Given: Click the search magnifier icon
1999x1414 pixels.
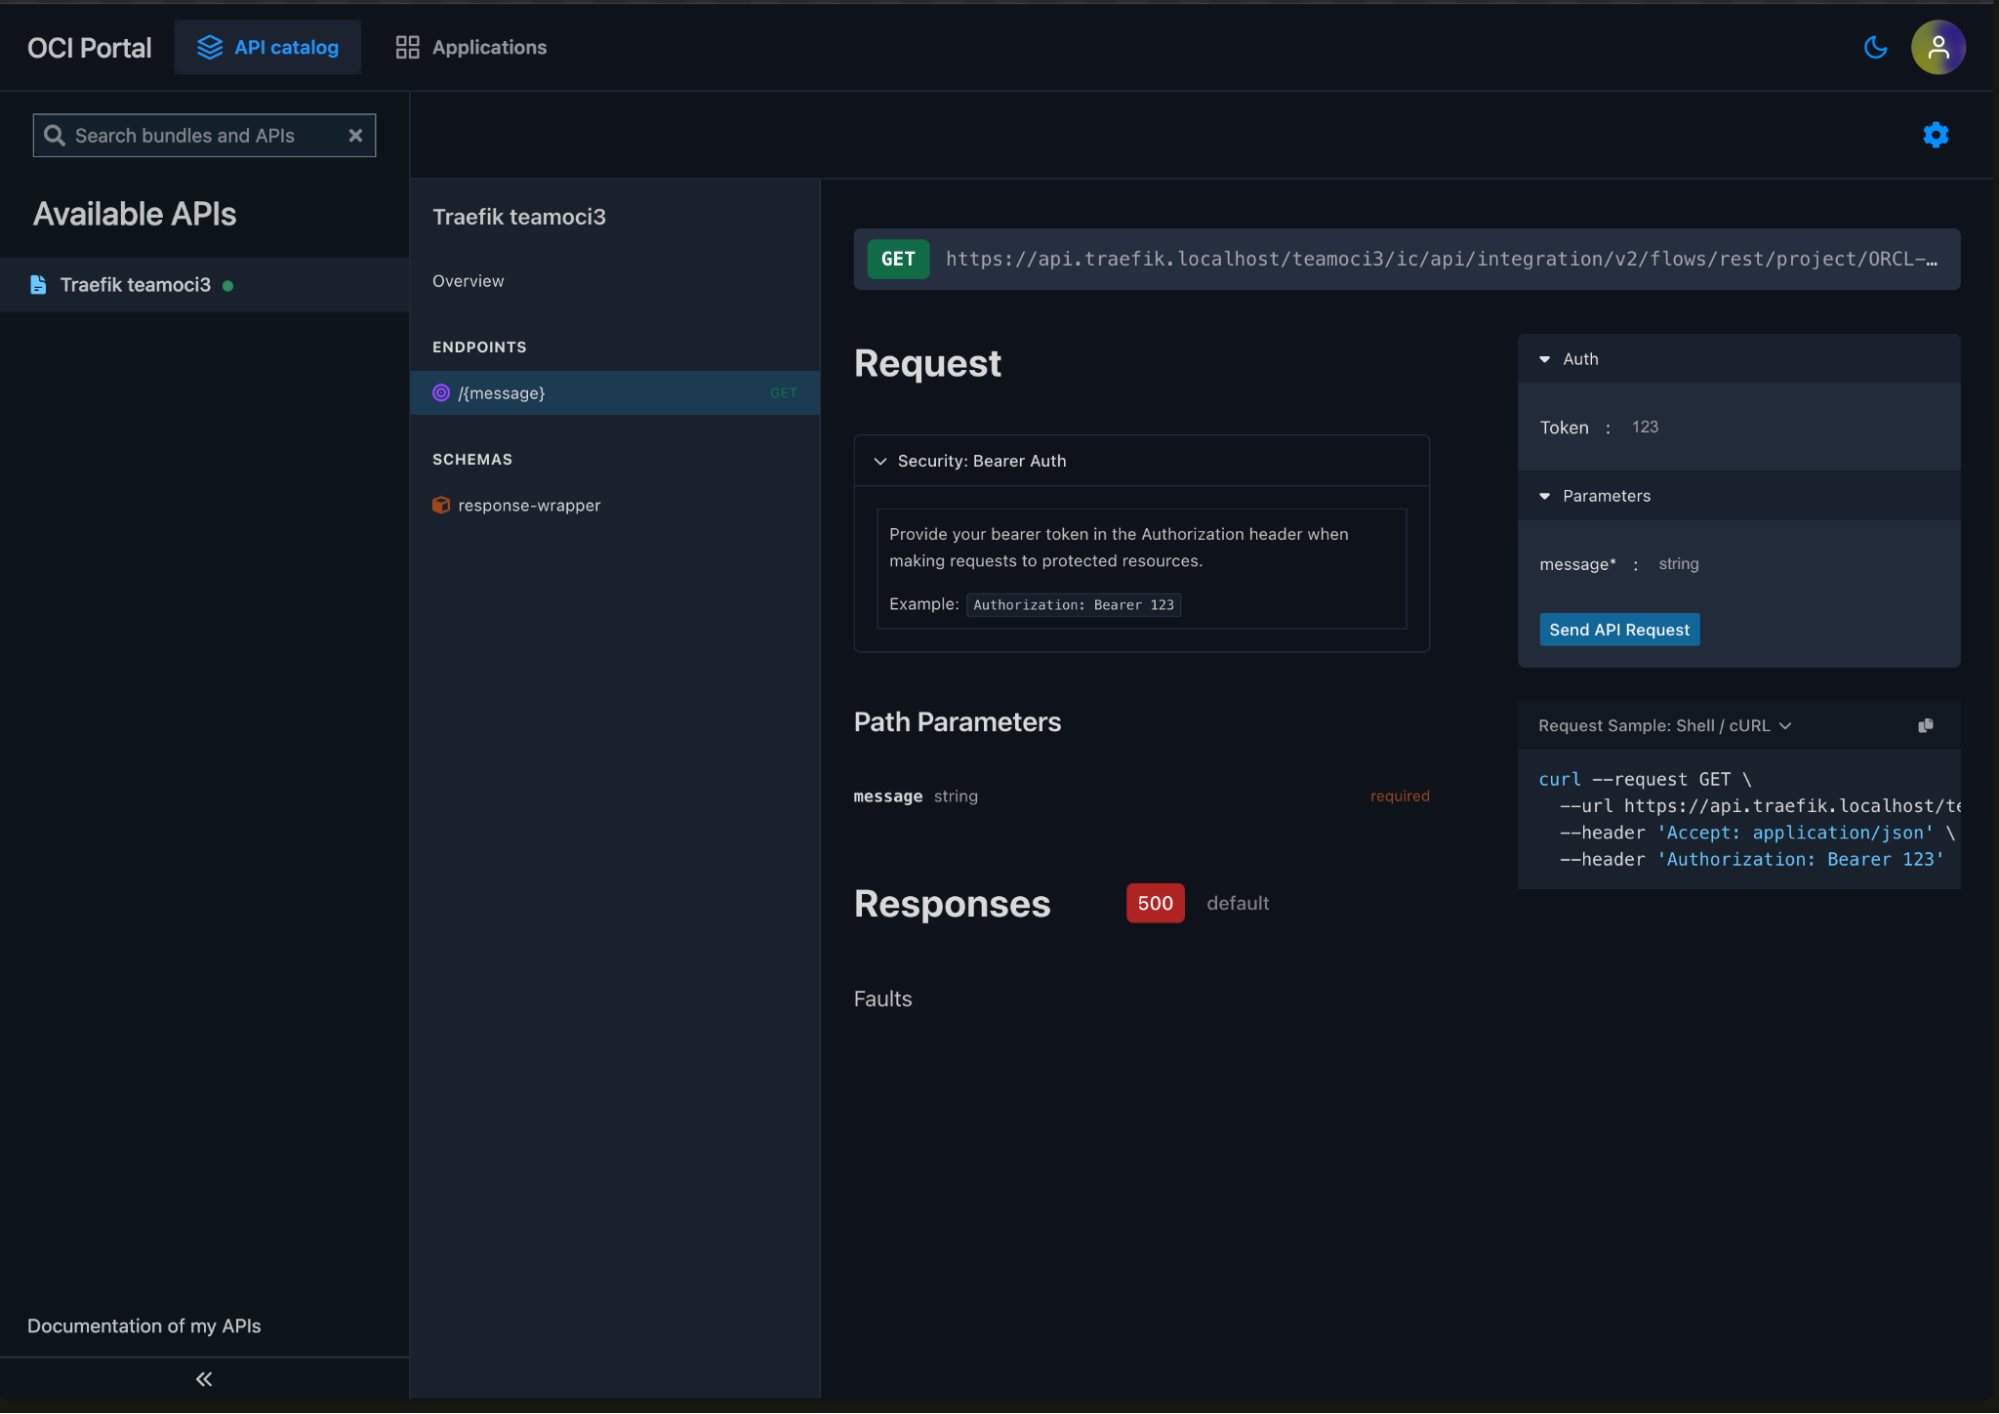Looking at the screenshot, I should [55, 135].
